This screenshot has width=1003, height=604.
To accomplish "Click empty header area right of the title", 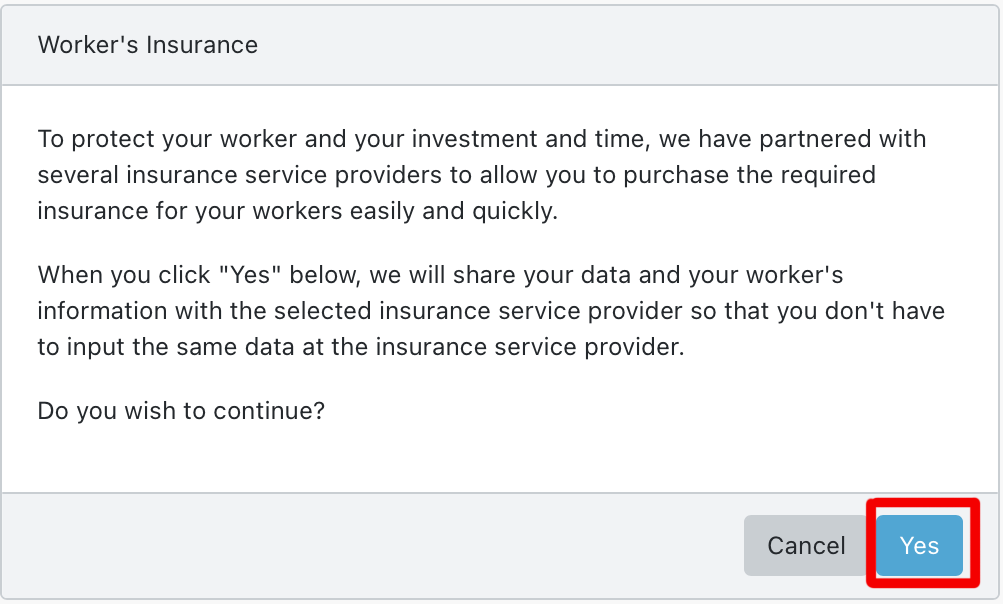I will [620, 45].
